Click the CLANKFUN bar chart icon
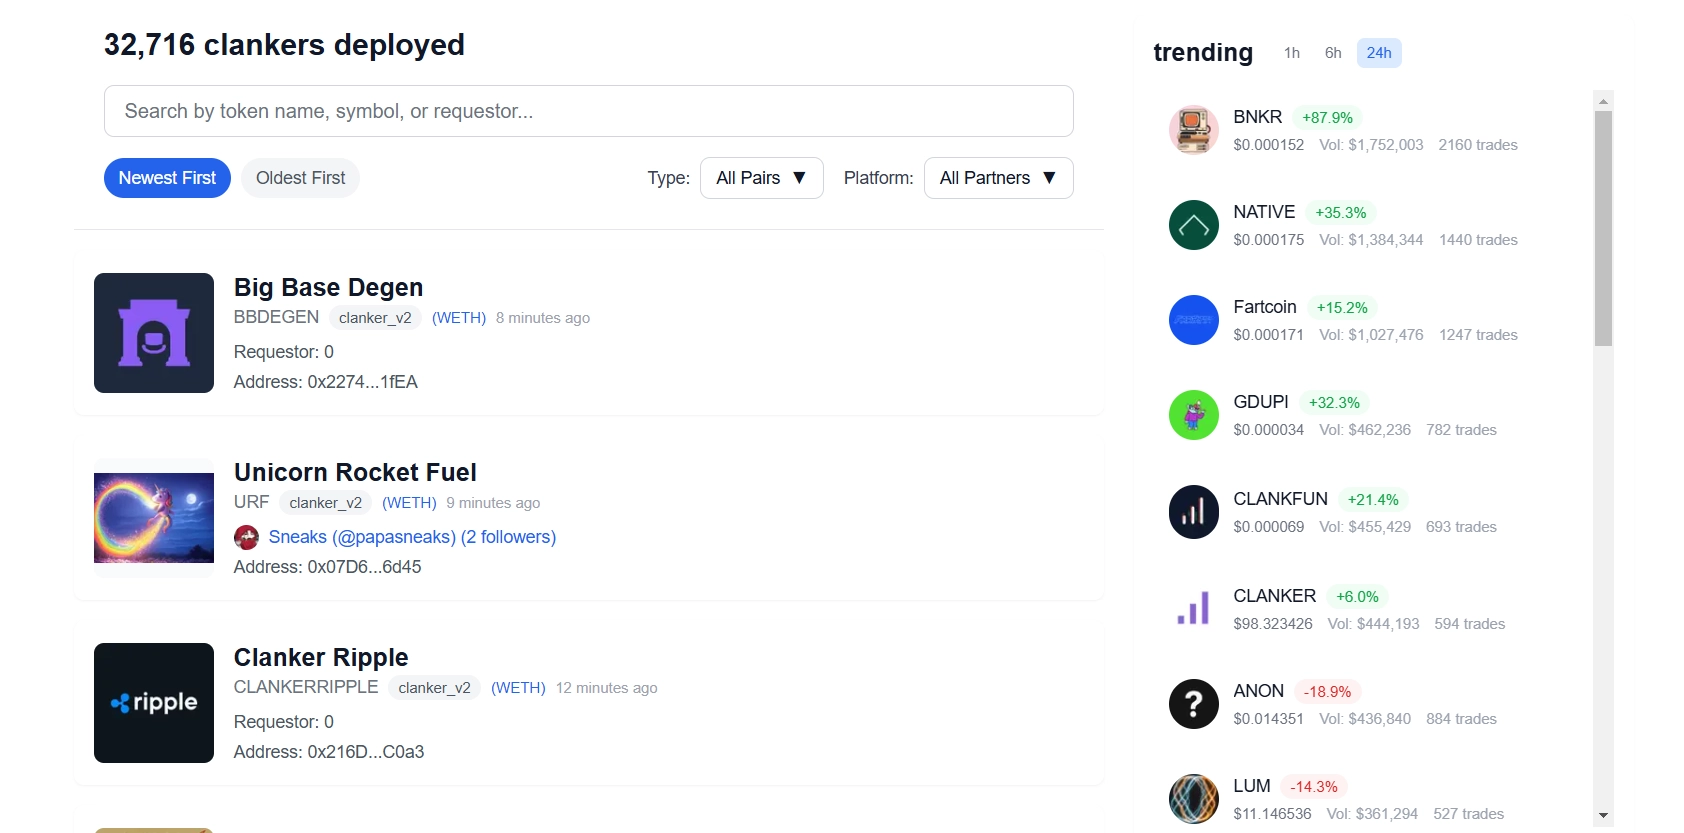 tap(1194, 512)
